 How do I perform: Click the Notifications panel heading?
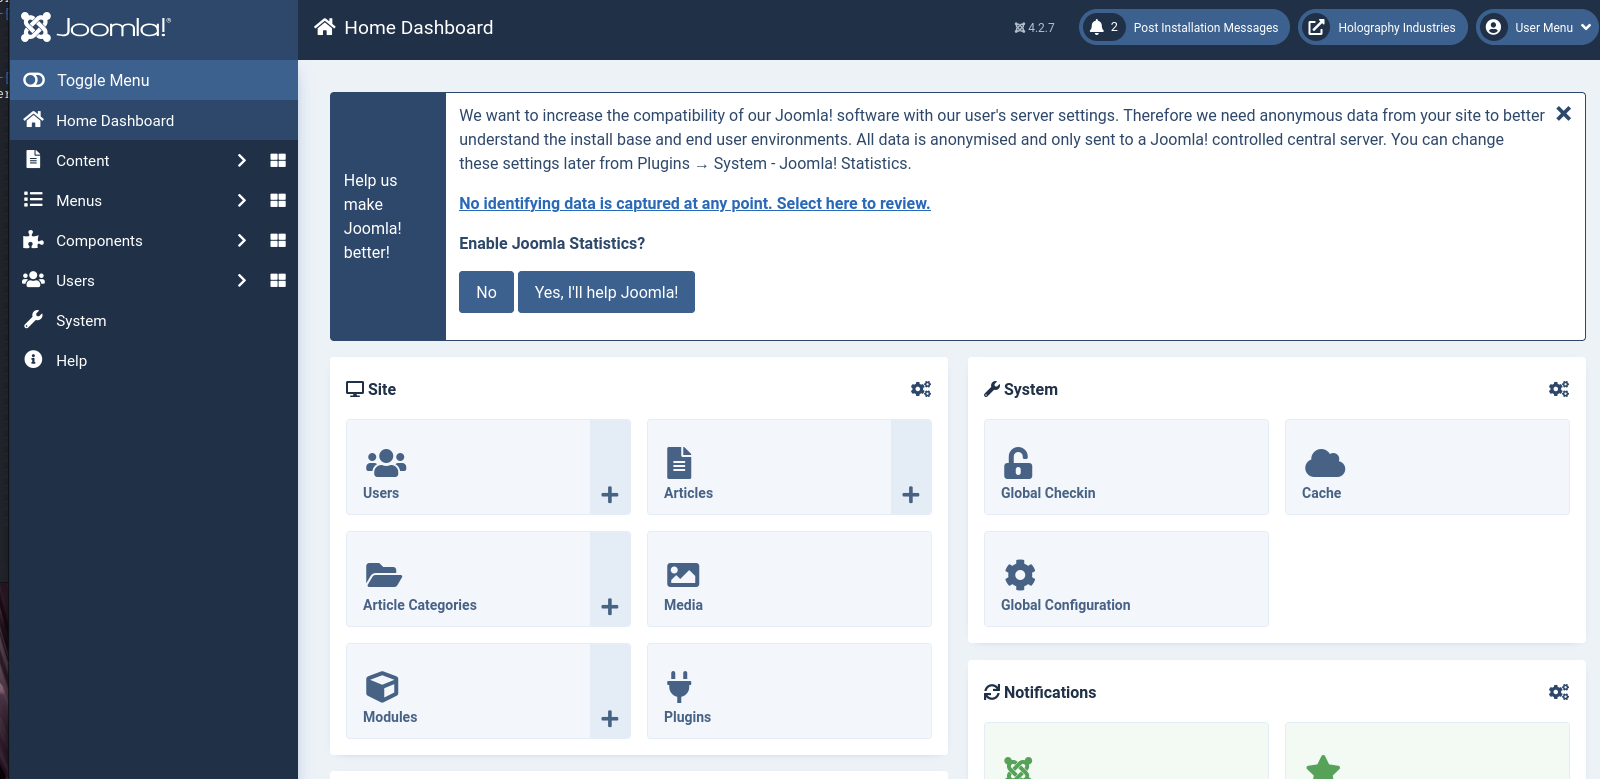1040,692
